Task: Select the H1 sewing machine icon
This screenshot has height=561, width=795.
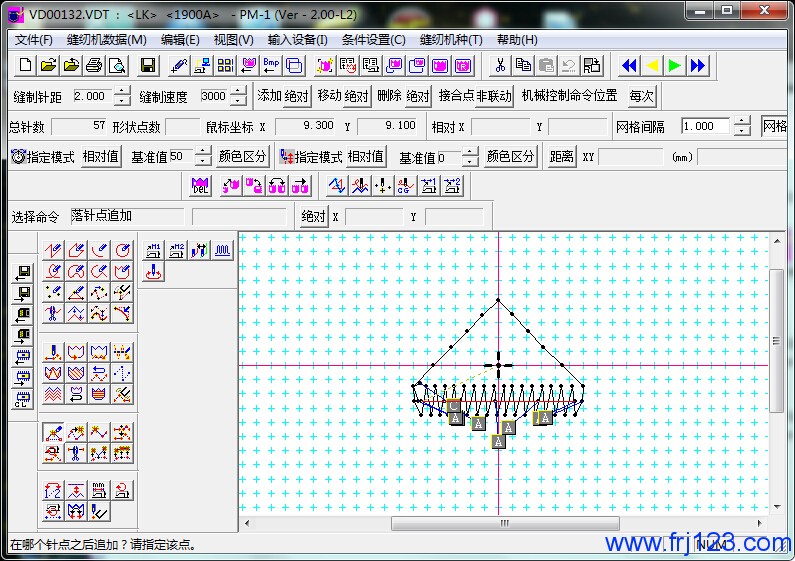Action: pos(154,250)
